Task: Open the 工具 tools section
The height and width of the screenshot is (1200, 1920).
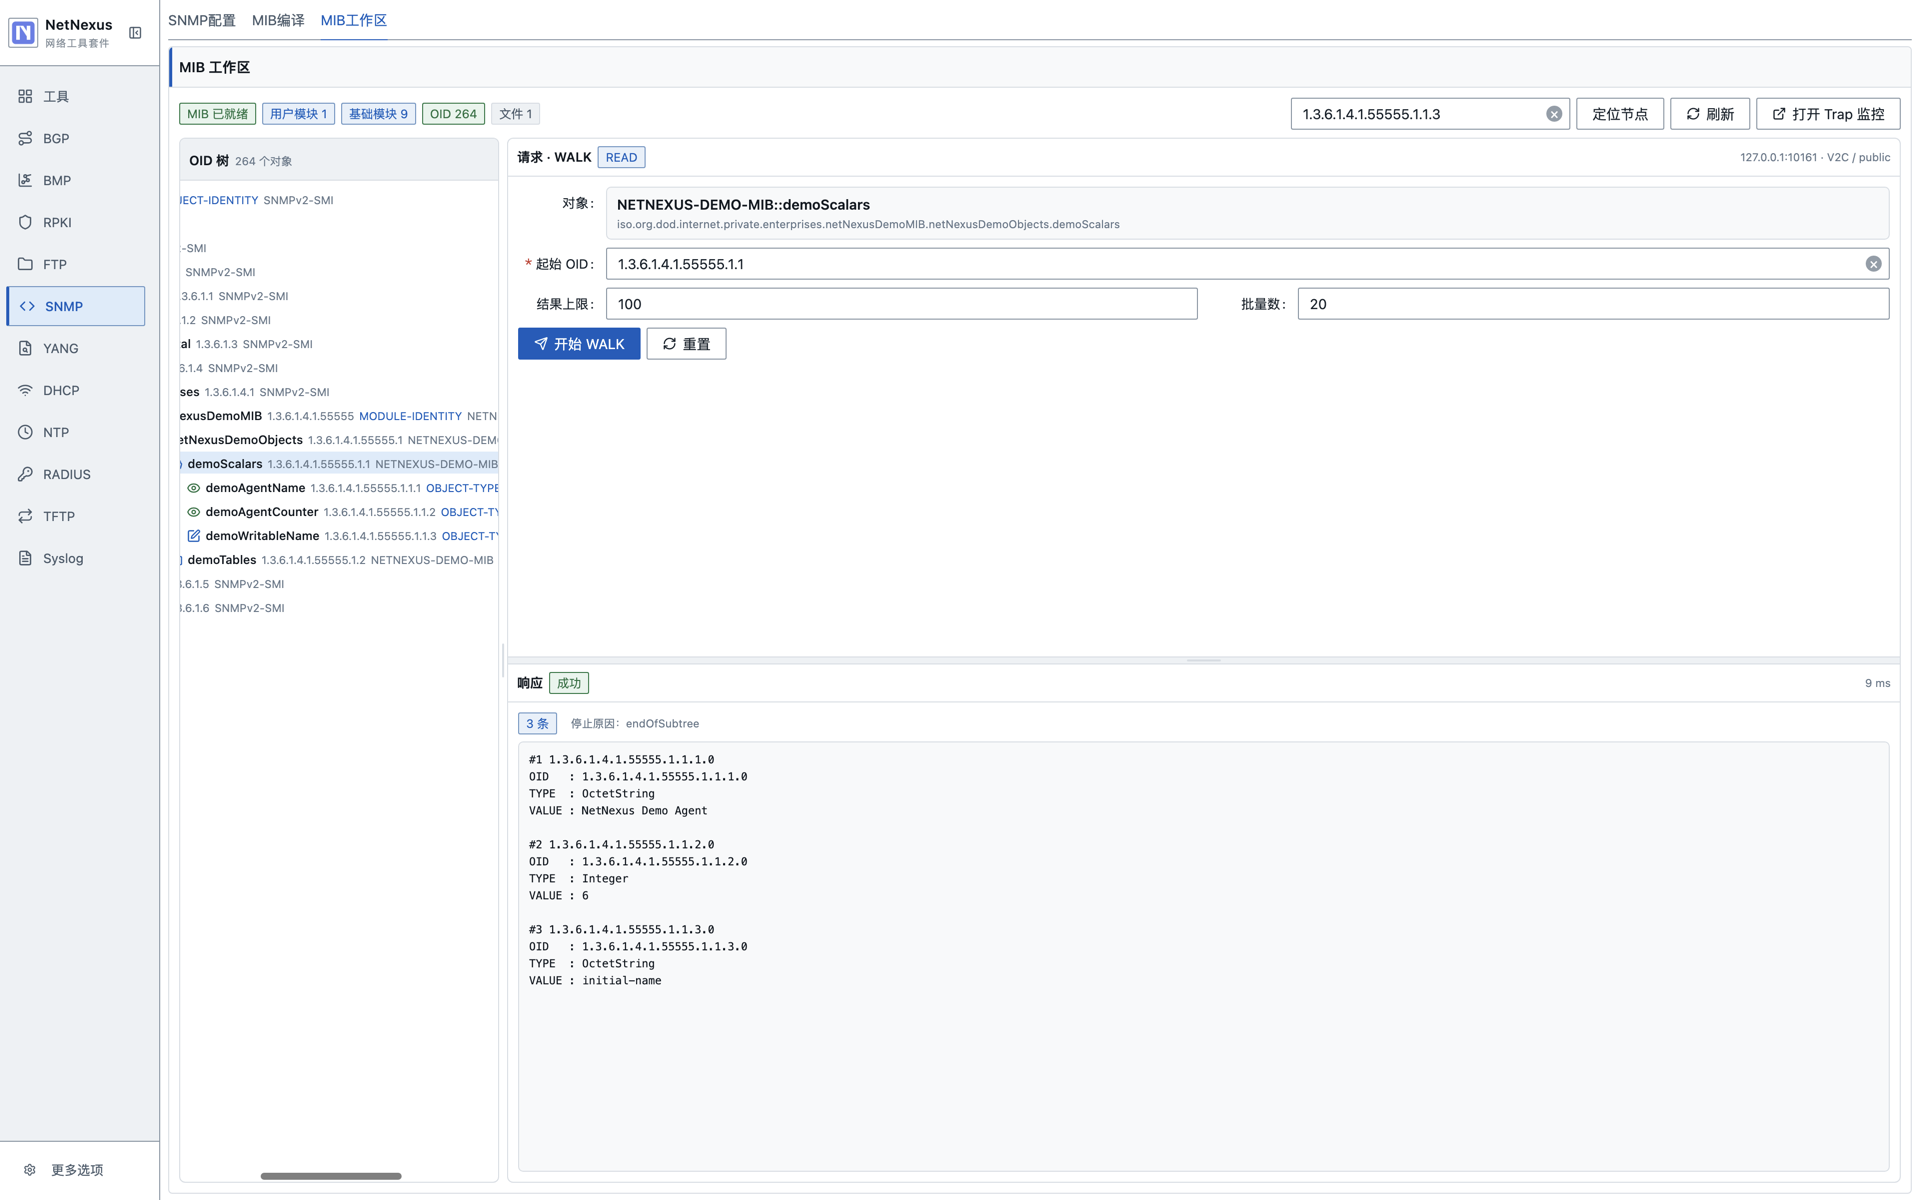Action: (x=75, y=96)
